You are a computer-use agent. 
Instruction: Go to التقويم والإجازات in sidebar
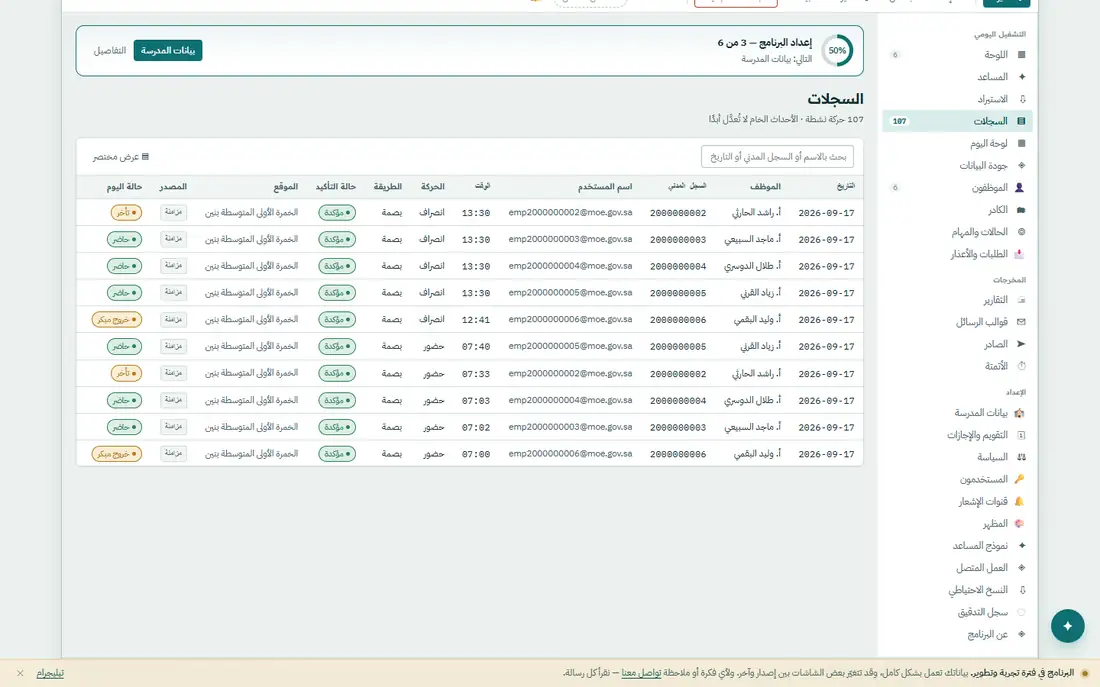[957, 435]
